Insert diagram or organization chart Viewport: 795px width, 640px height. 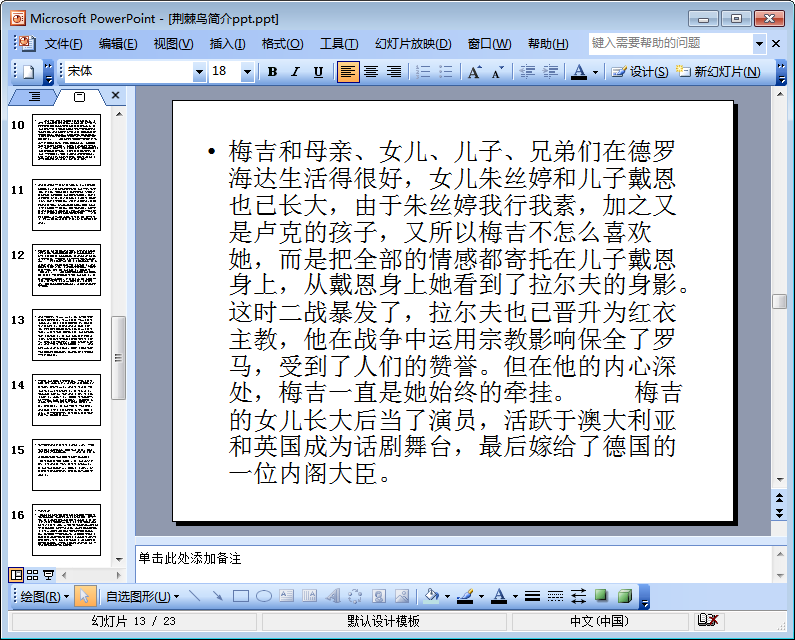355,596
